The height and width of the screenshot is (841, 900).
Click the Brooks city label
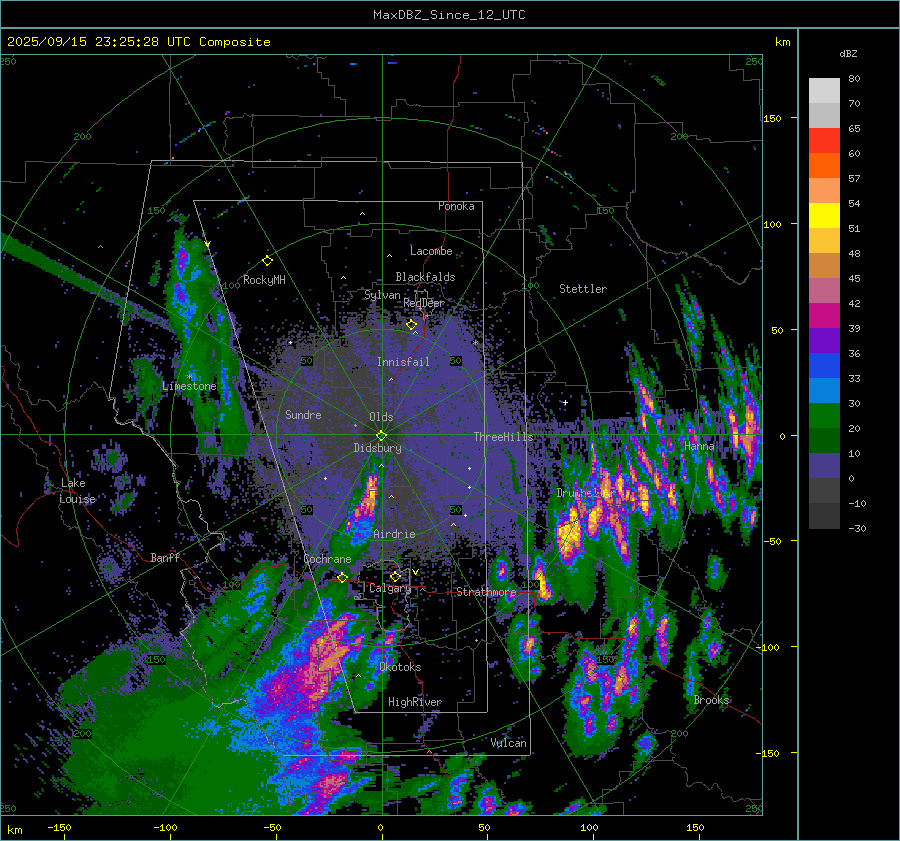pyautogui.click(x=712, y=700)
